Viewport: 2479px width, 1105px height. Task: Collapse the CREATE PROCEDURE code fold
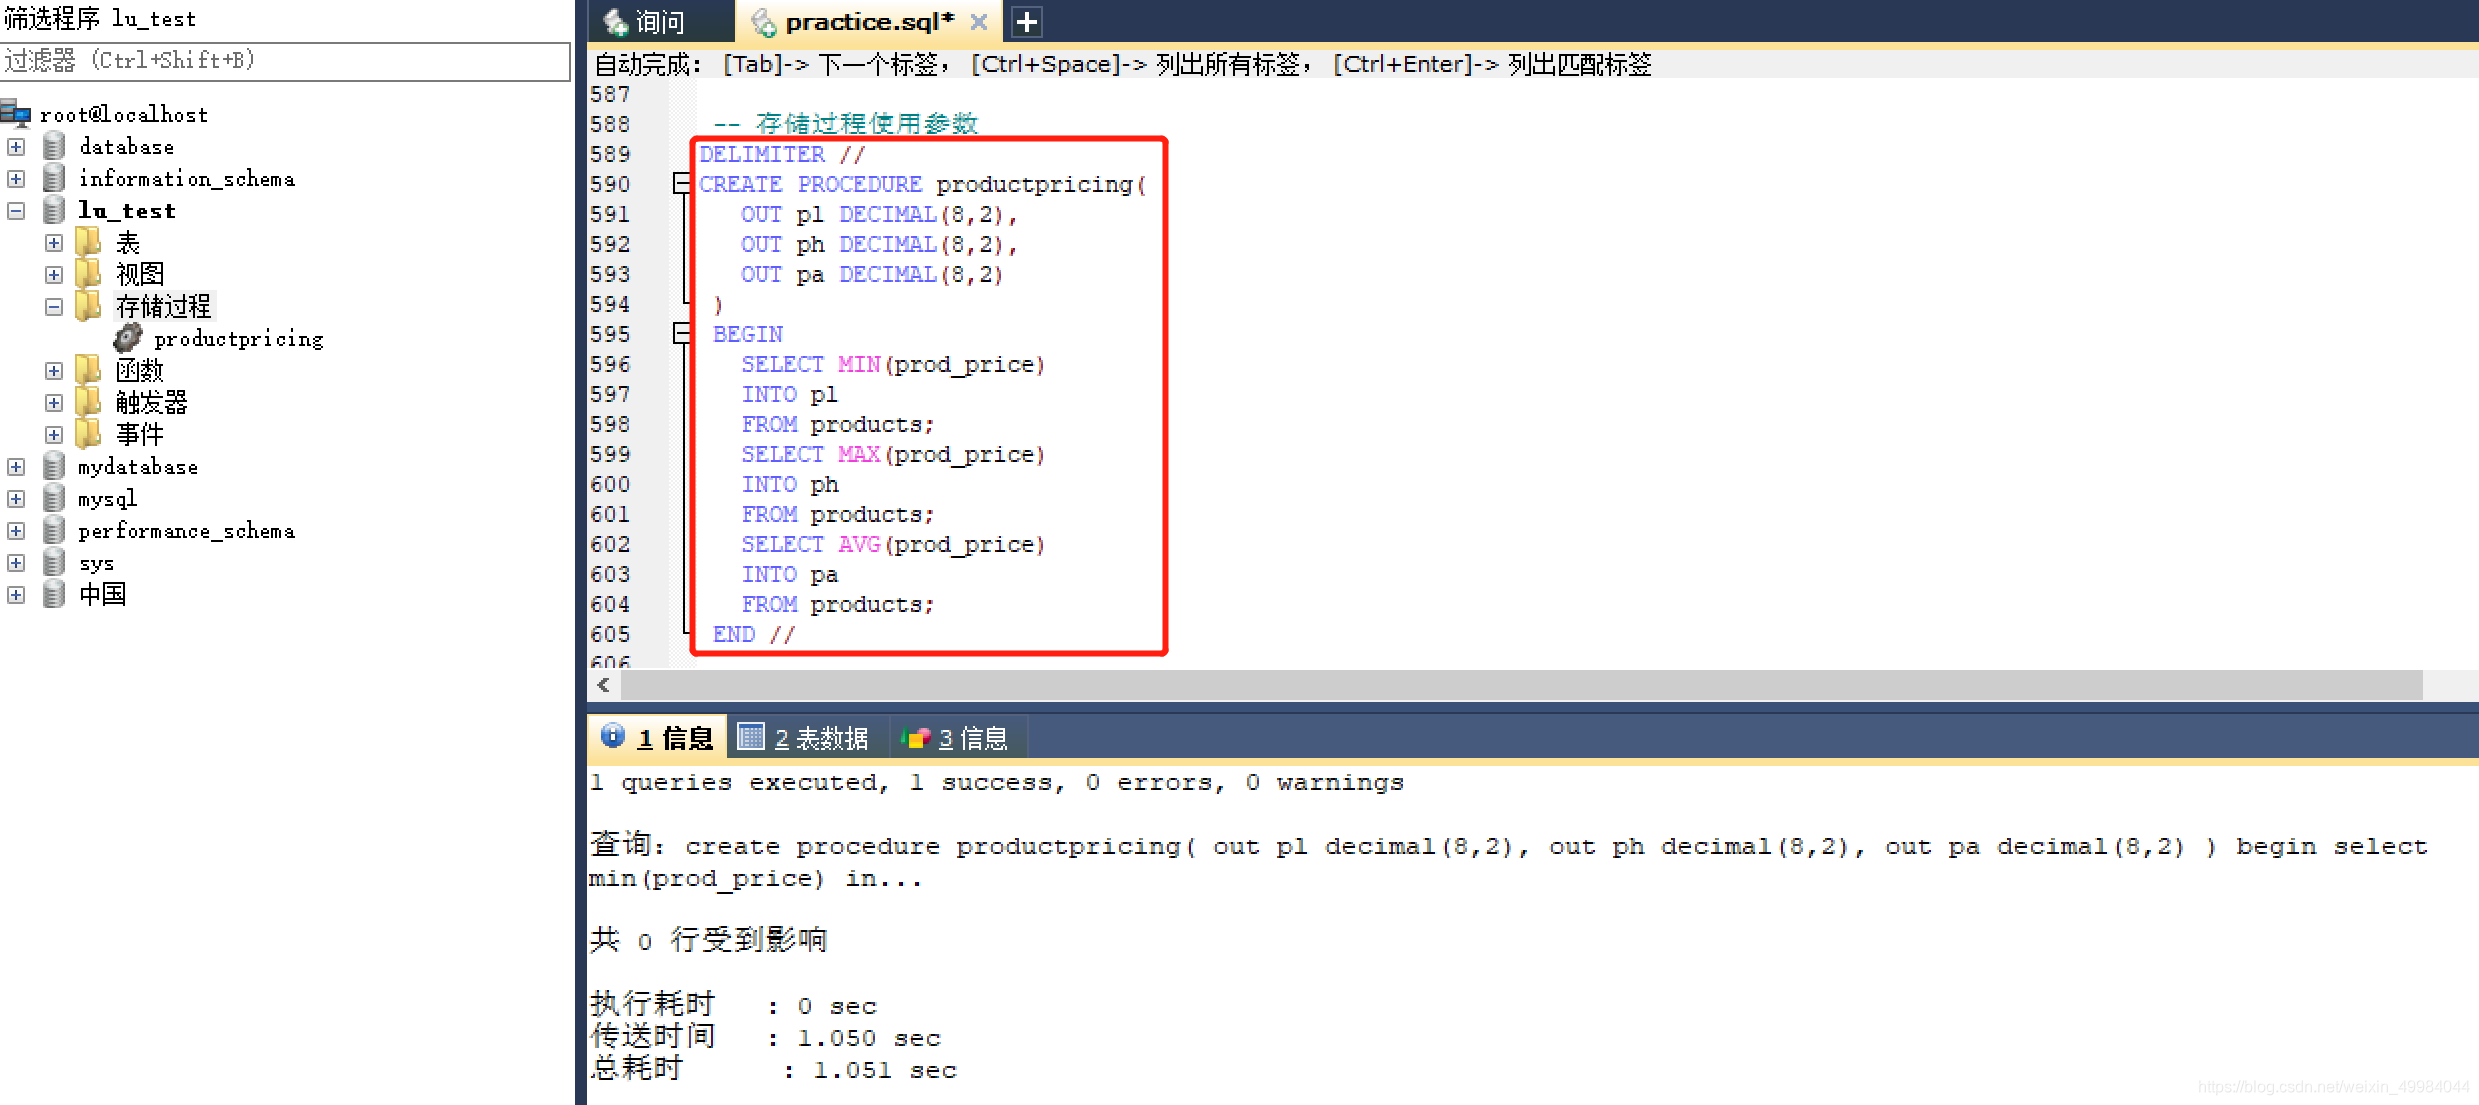point(682,183)
